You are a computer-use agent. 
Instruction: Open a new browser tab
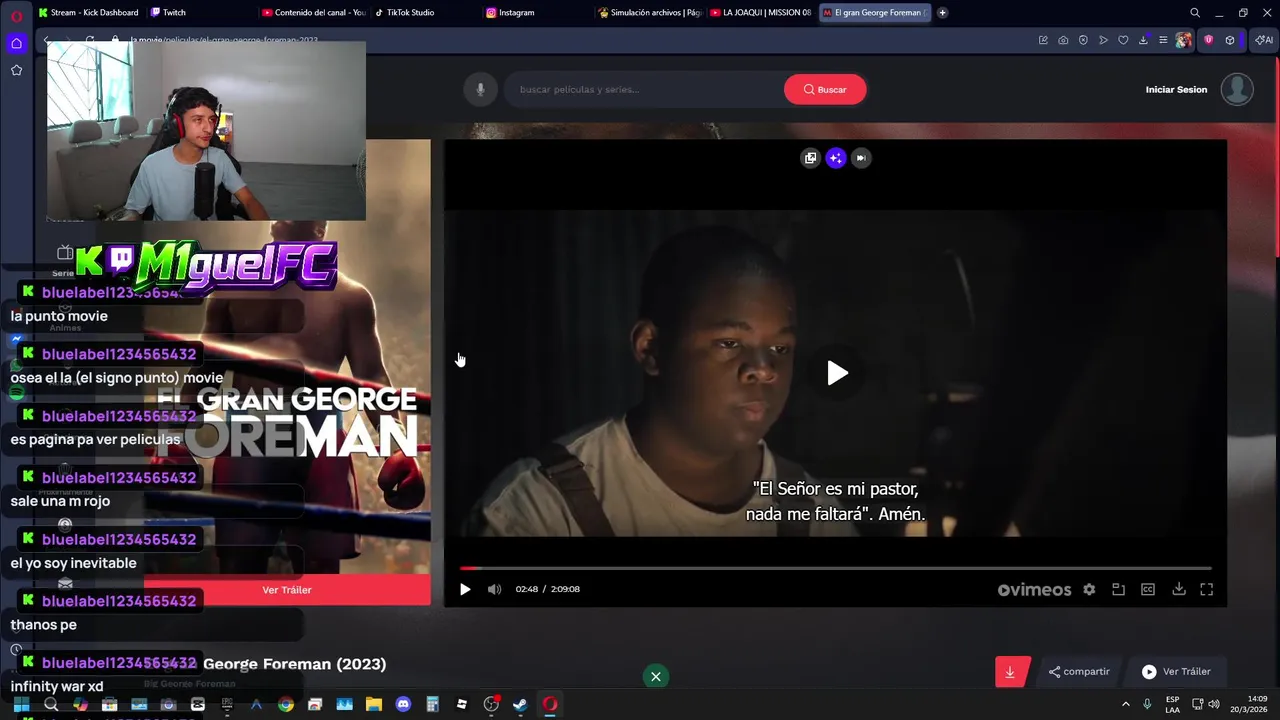pos(942,13)
